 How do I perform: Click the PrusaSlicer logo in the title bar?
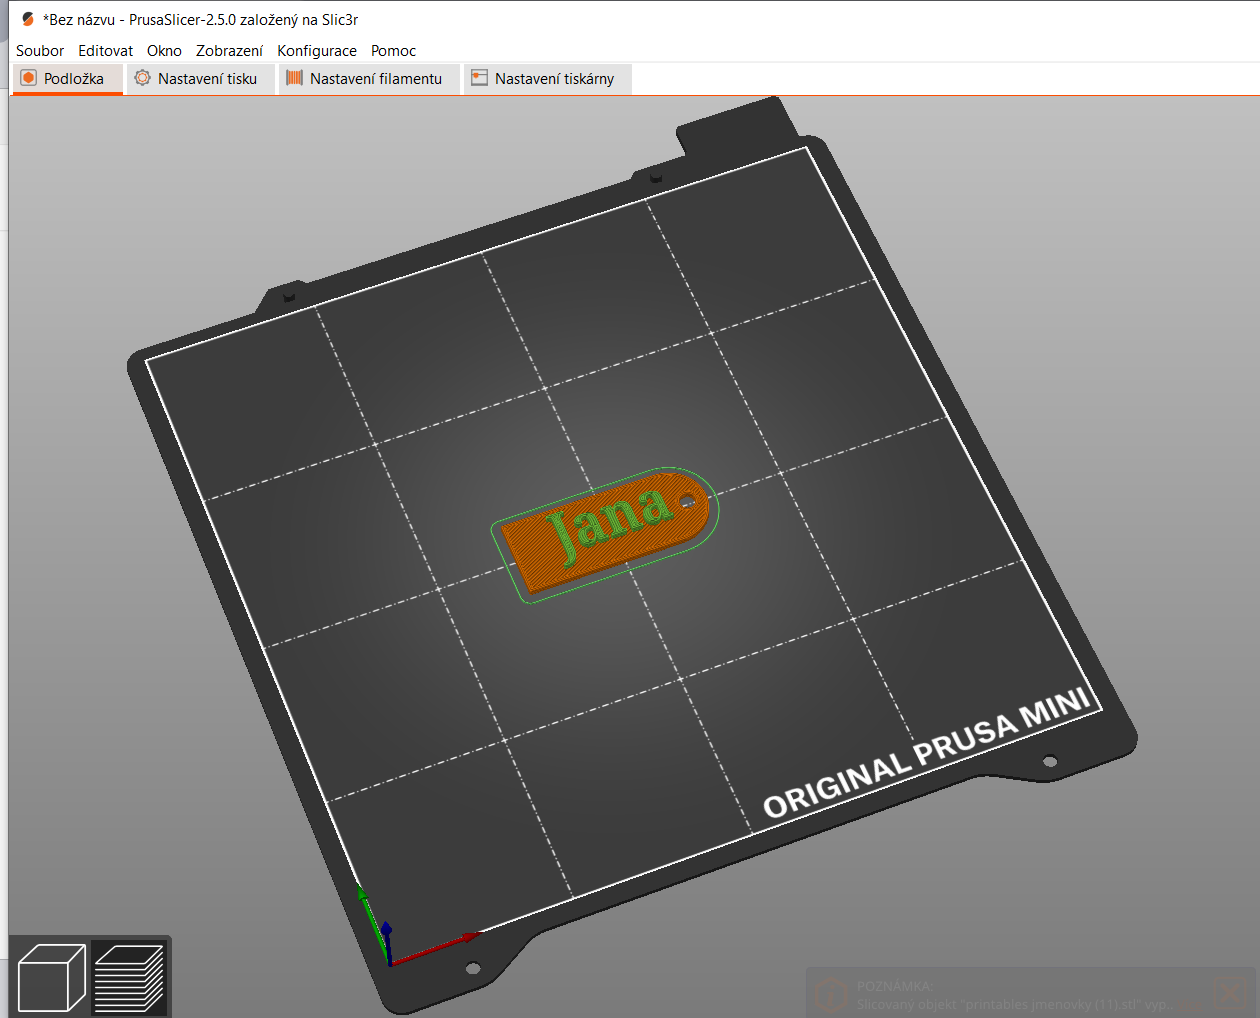28,19
